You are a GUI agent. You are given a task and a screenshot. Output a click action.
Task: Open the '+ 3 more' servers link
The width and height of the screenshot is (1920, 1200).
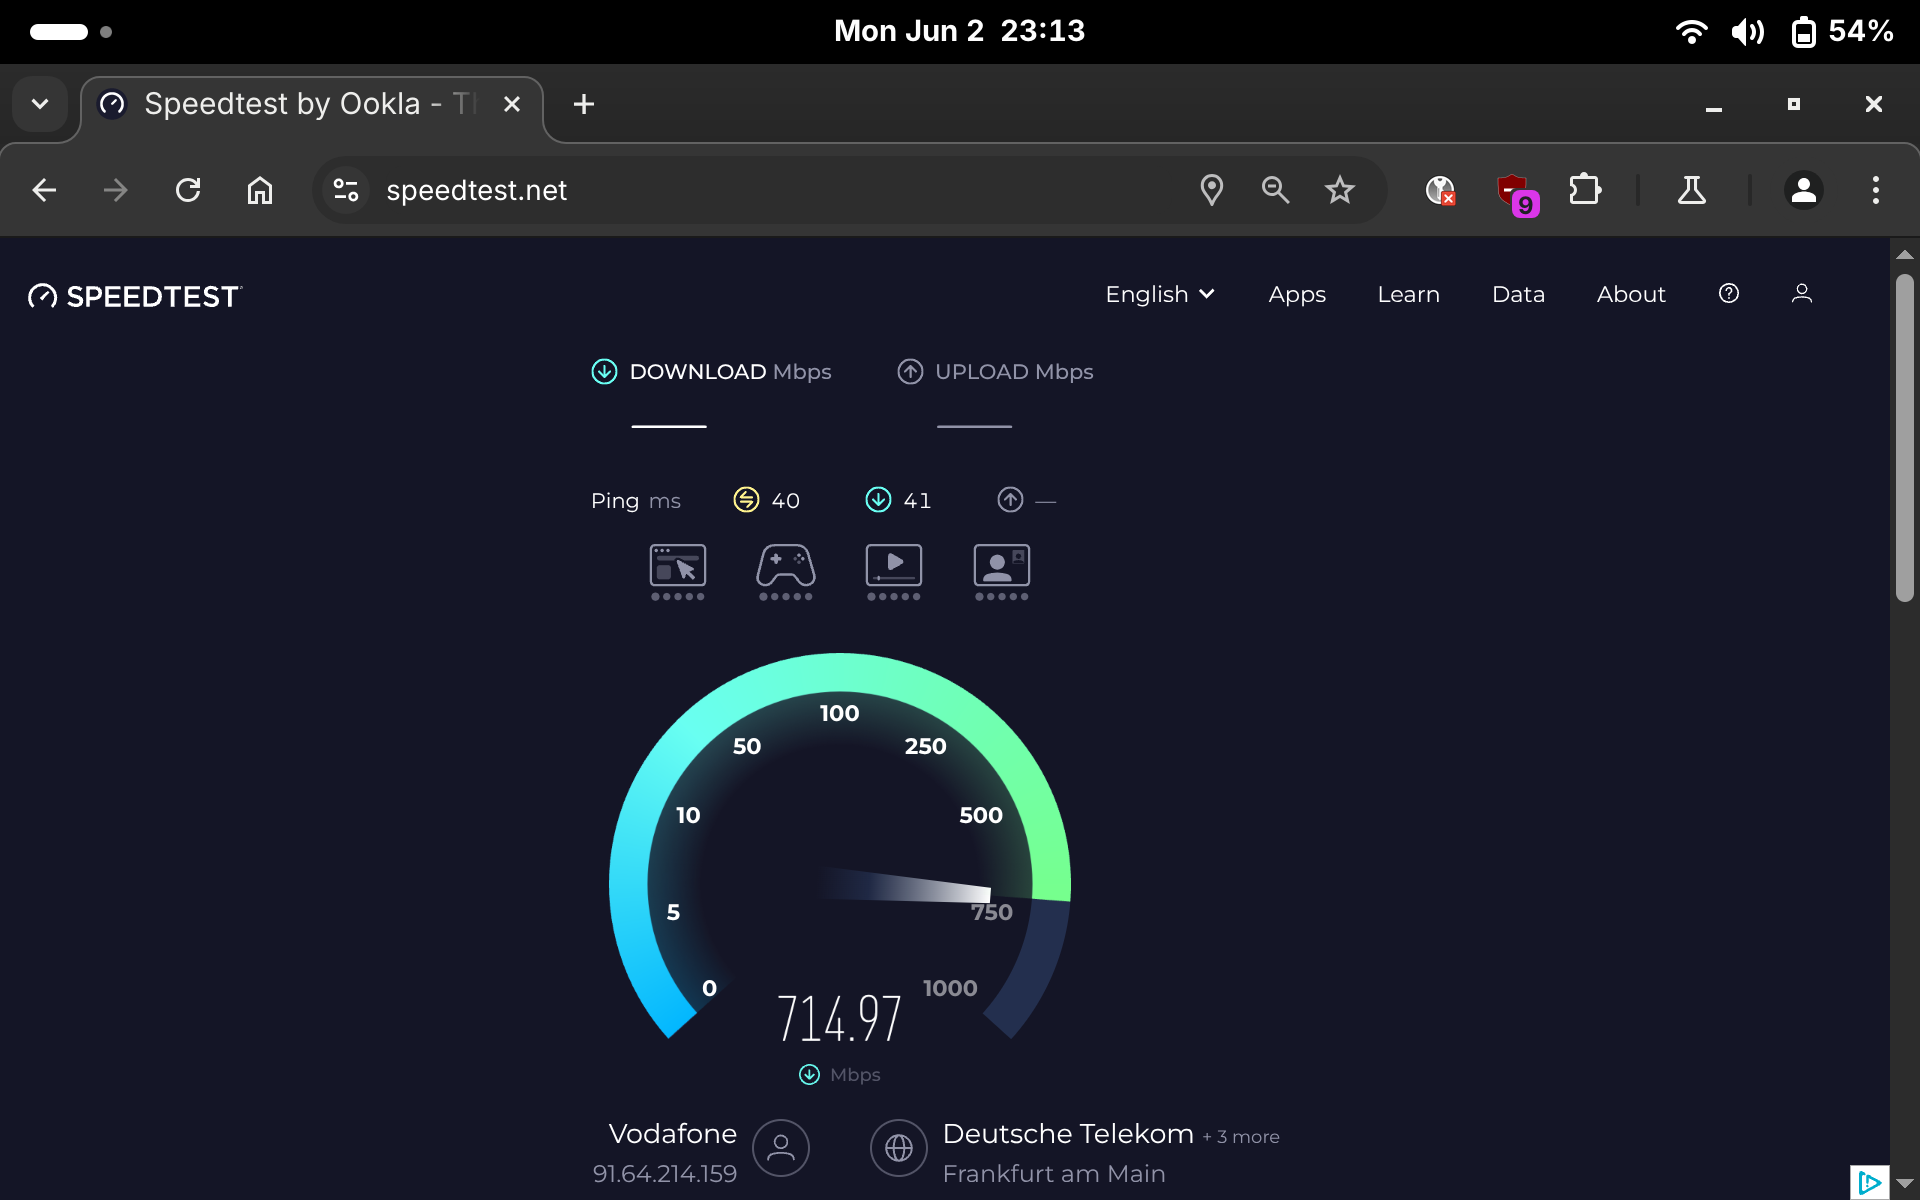(x=1241, y=1137)
